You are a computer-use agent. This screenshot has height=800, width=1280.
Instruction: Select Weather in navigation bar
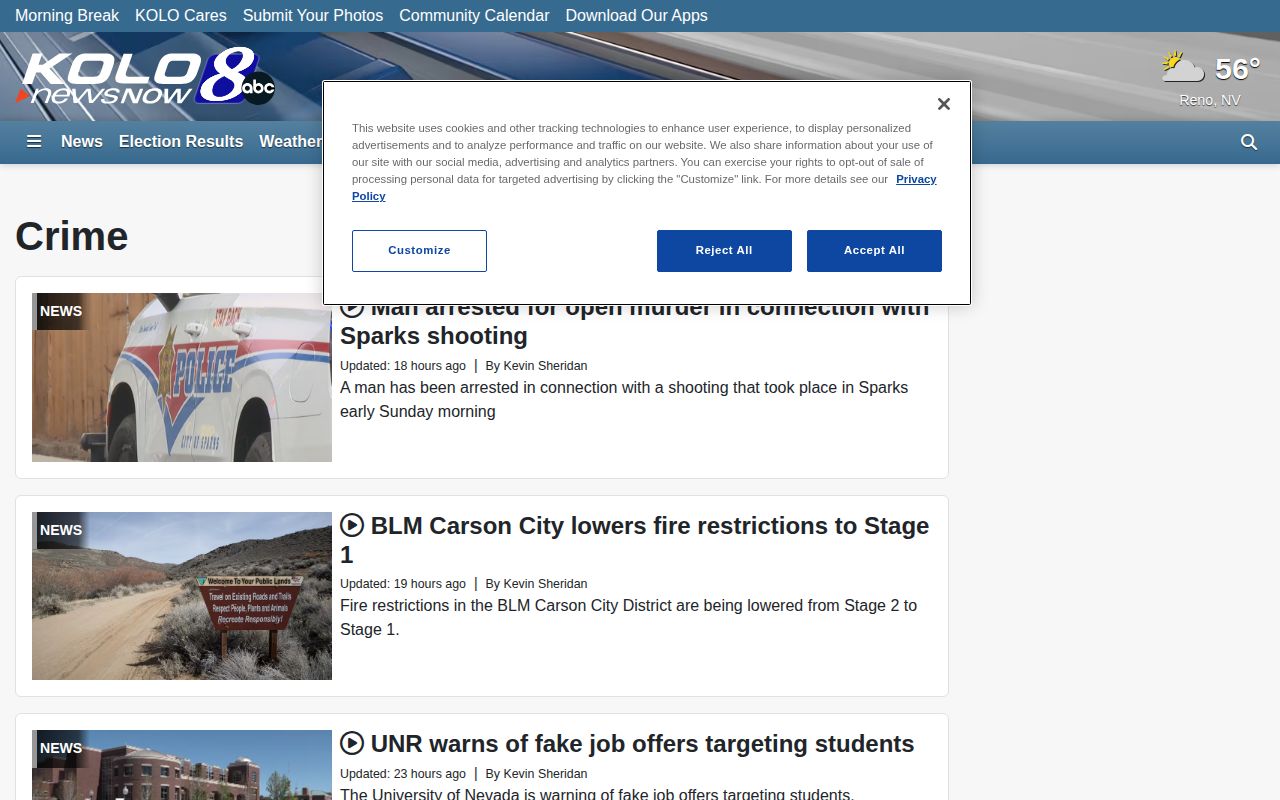pyautogui.click(x=290, y=142)
